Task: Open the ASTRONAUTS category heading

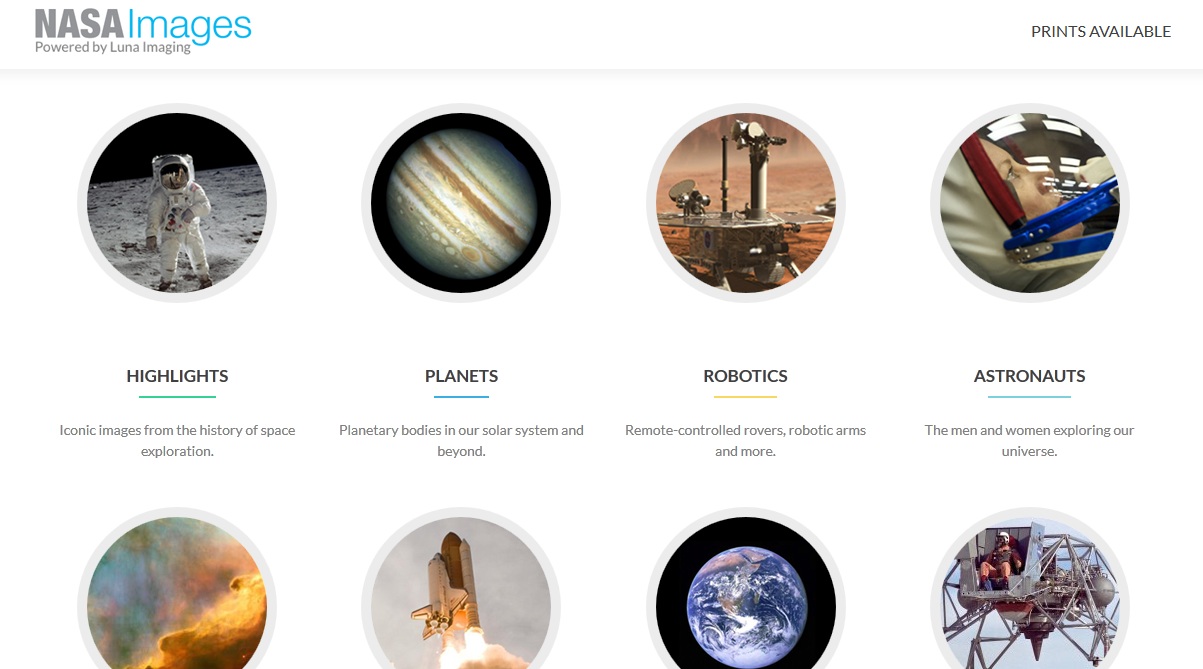Action: (1029, 376)
